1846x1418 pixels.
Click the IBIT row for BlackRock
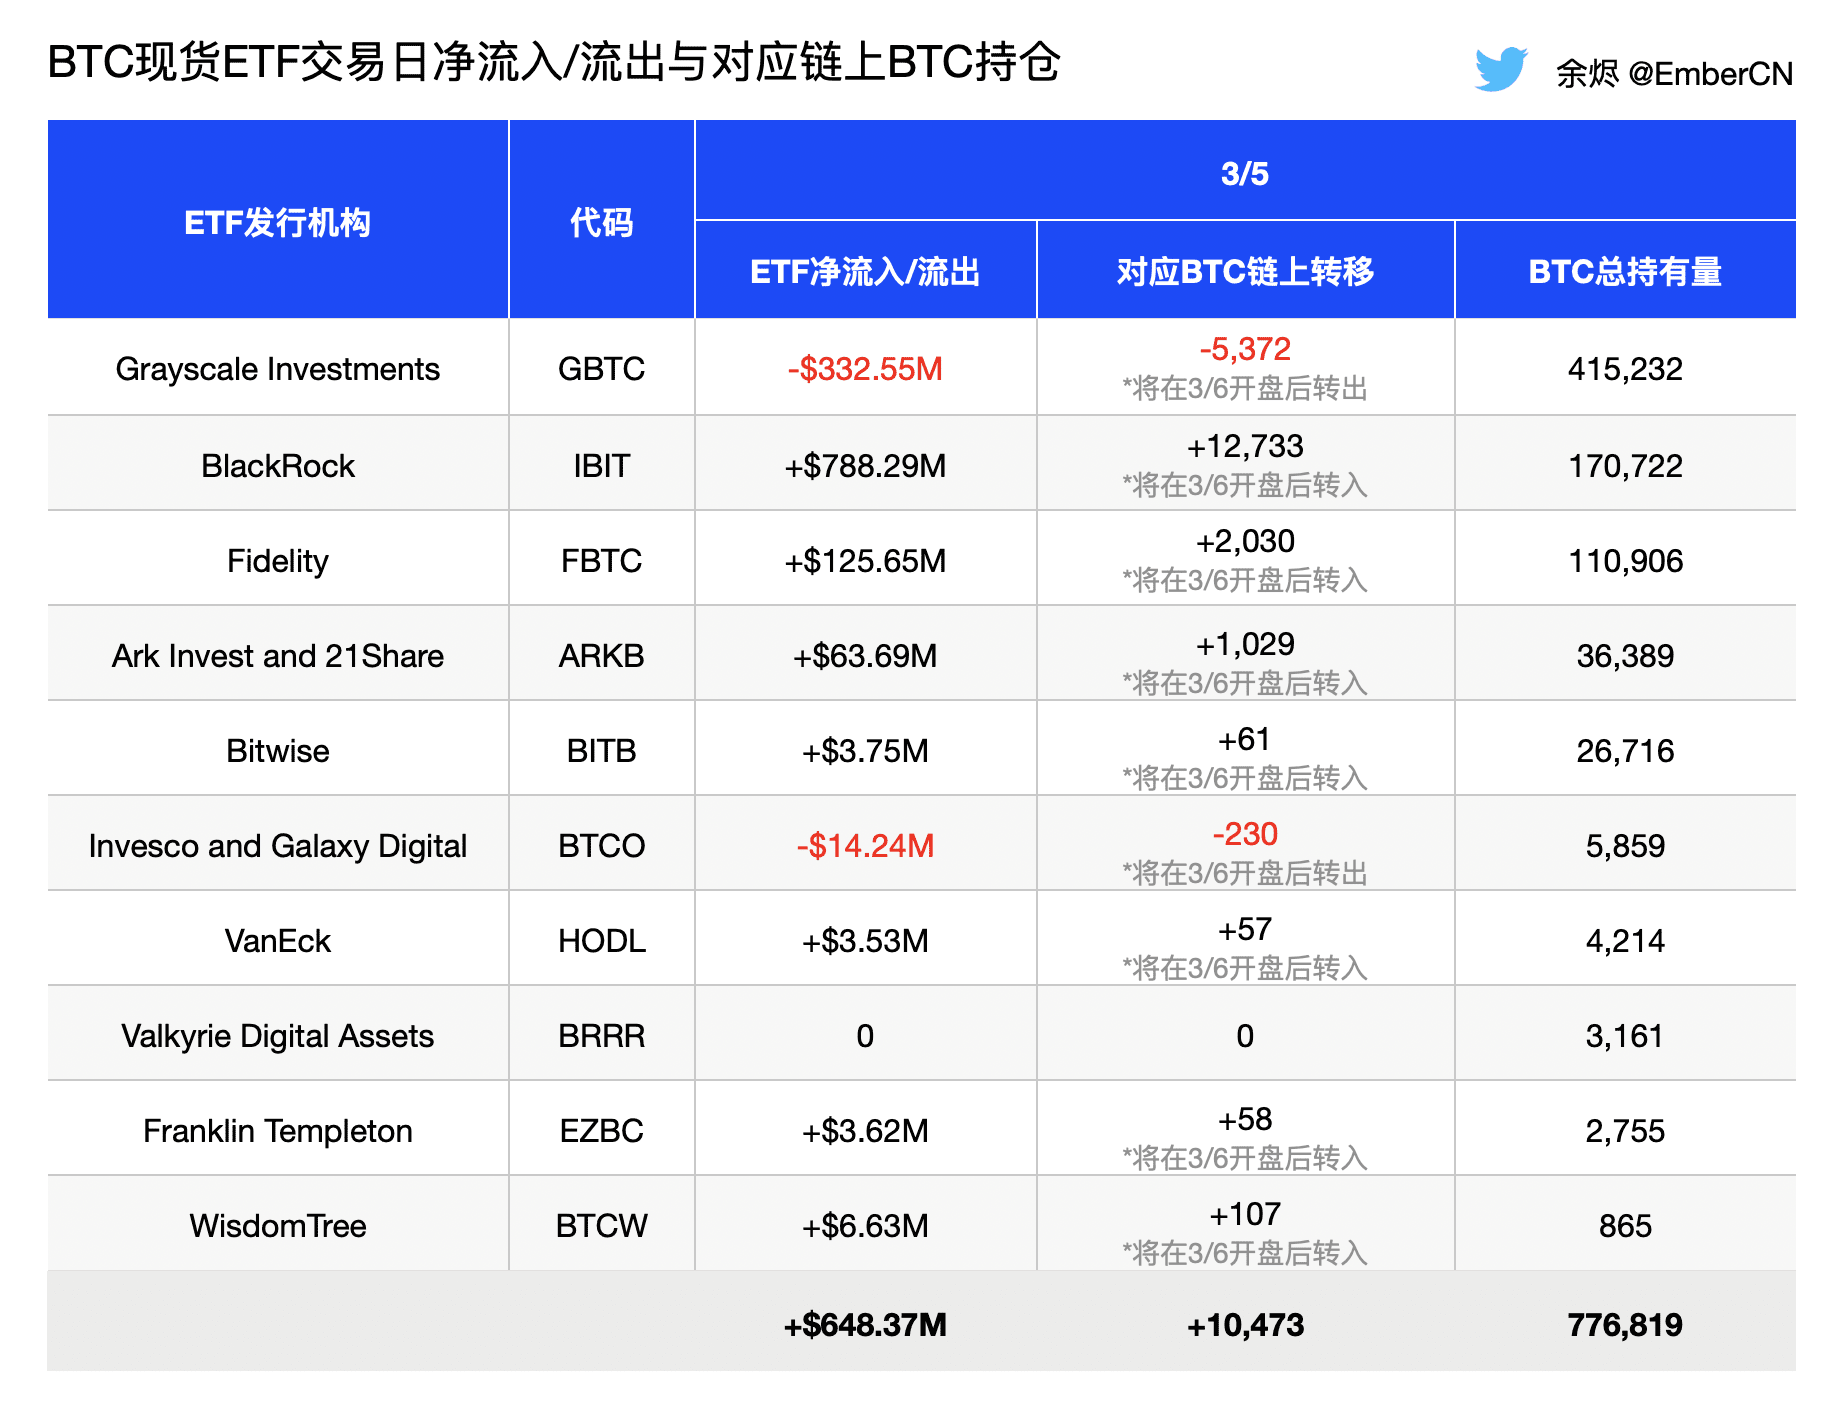(x=601, y=464)
